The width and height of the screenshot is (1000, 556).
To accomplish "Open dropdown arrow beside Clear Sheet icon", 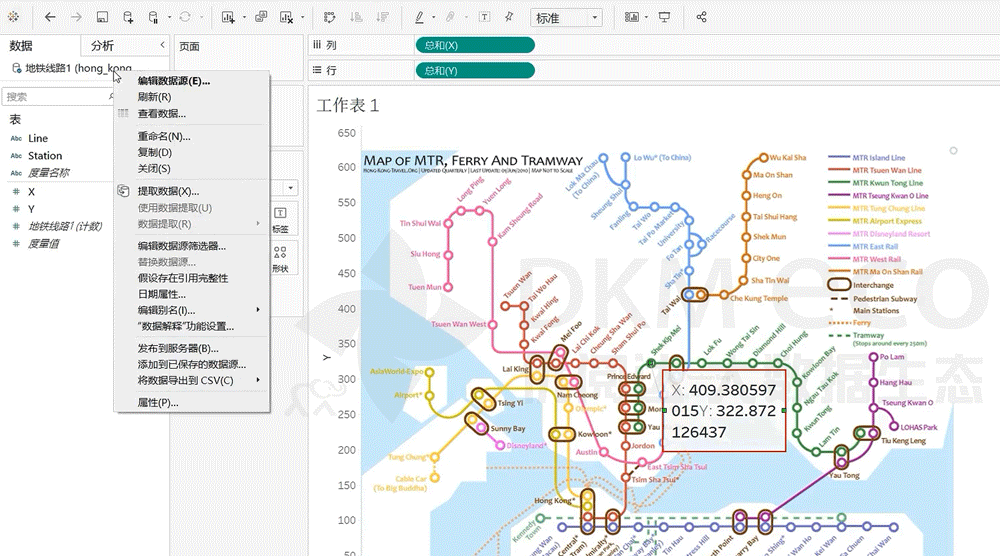I will pos(302,17).
